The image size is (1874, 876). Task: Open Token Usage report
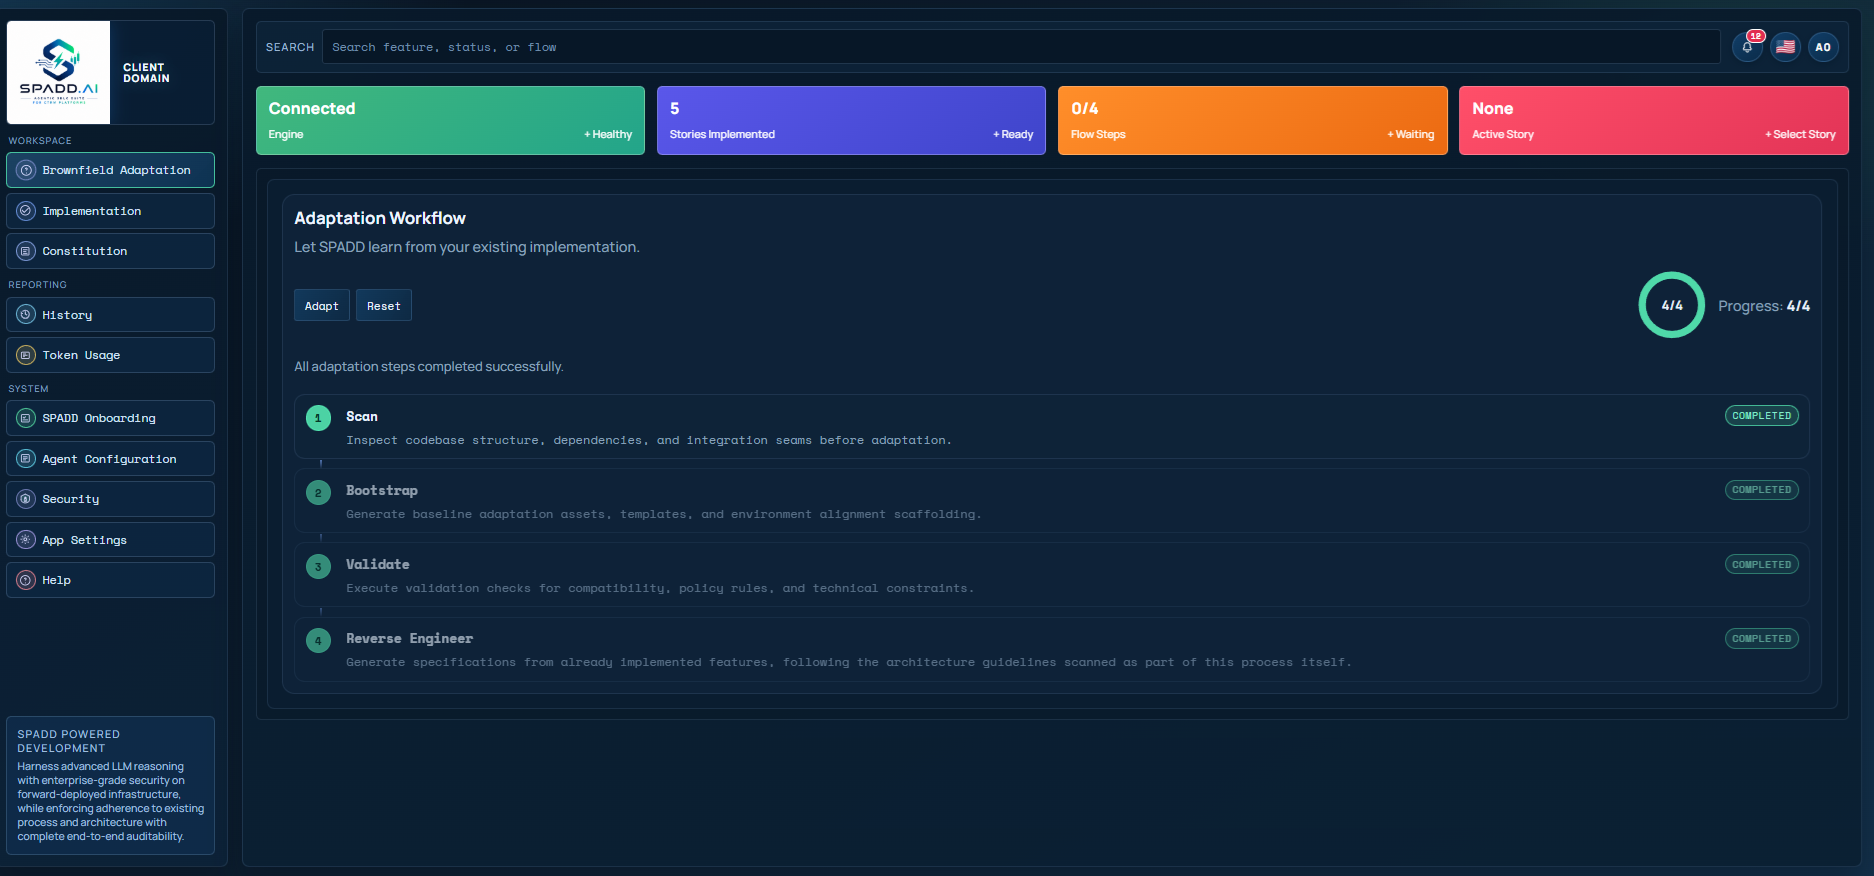[110, 355]
